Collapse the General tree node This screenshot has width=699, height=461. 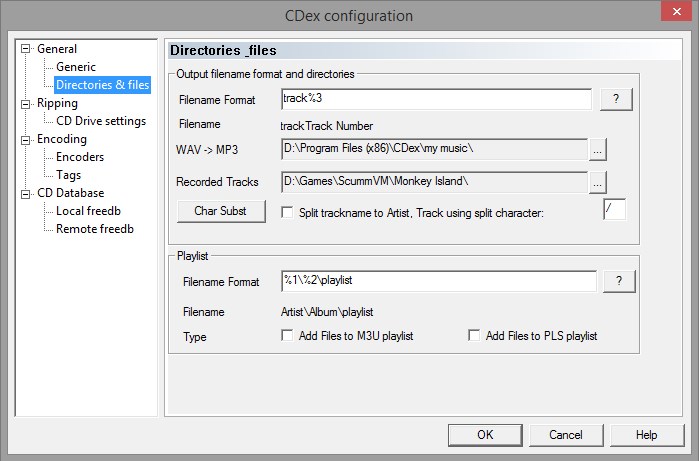click(26, 49)
